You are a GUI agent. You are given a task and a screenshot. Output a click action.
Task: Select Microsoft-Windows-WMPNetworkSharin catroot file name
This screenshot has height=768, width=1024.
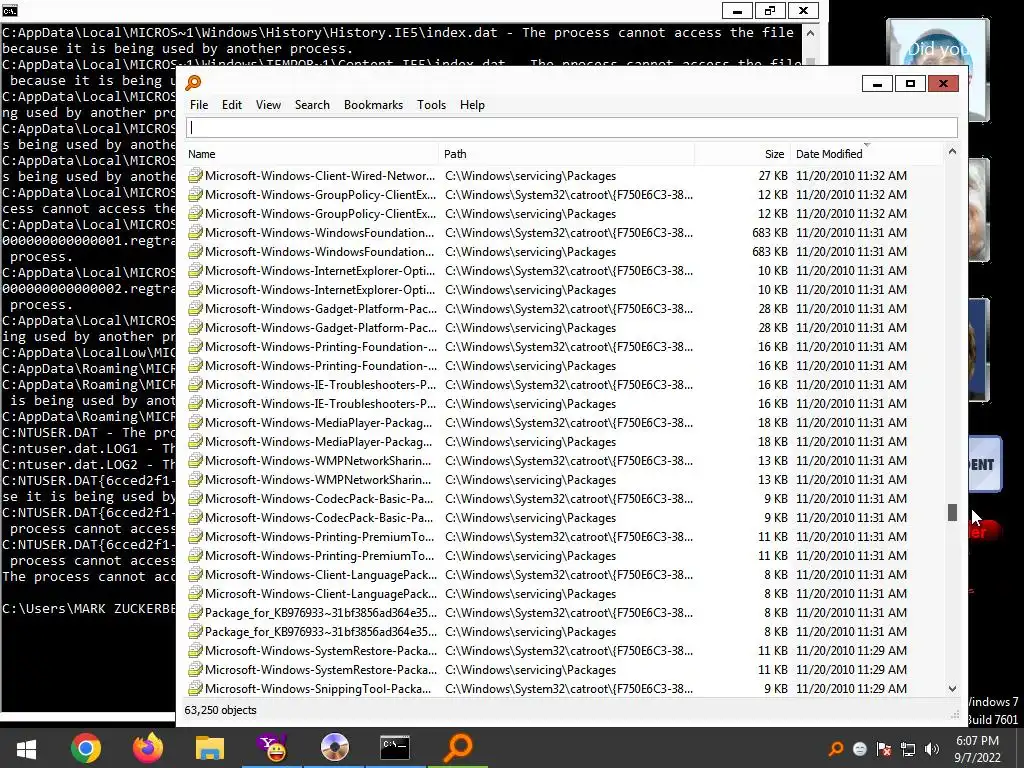tap(318, 460)
